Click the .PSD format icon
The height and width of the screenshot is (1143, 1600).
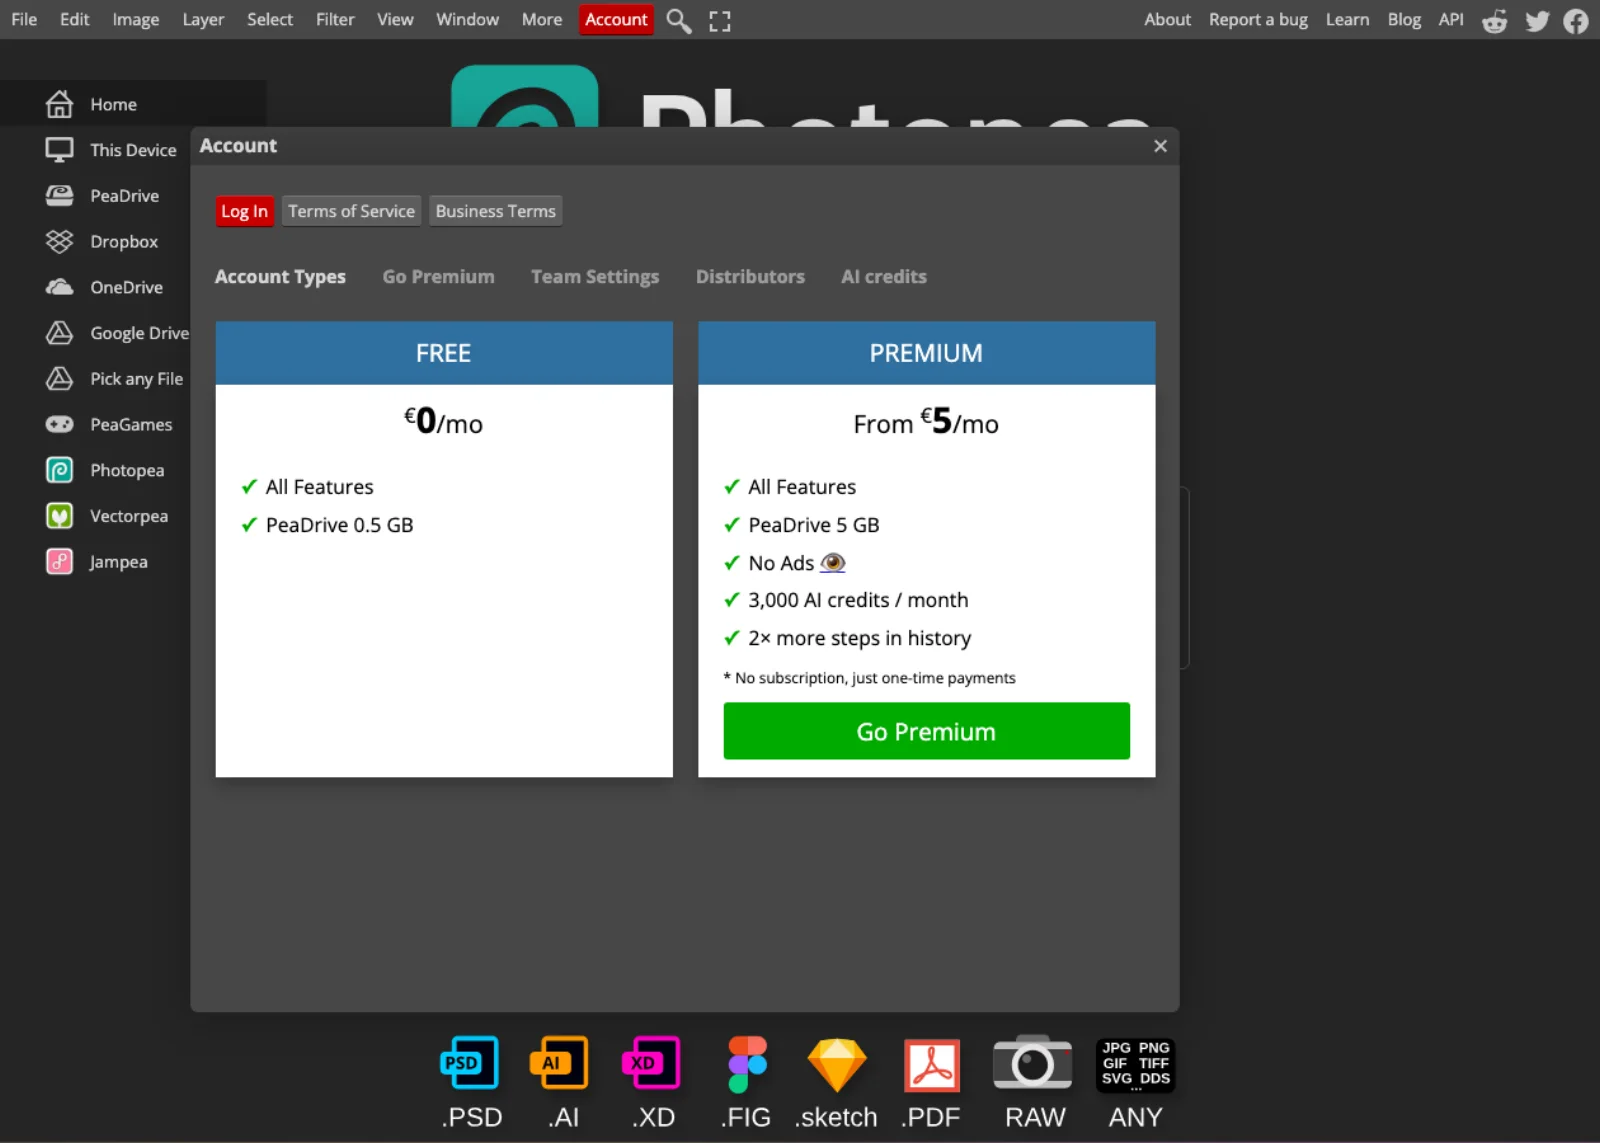pyautogui.click(x=469, y=1063)
